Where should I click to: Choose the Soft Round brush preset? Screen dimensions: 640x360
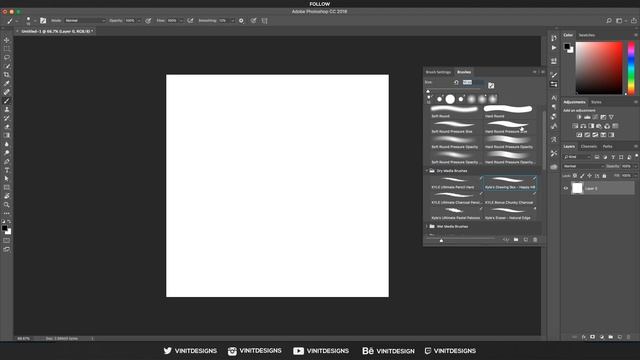(455, 111)
